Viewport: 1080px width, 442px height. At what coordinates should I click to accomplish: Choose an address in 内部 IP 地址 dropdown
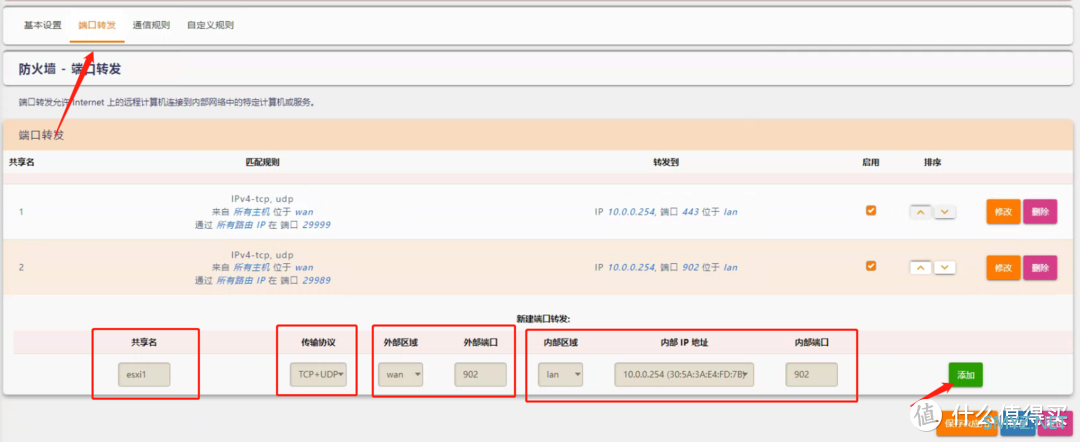(x=684, y=375)
